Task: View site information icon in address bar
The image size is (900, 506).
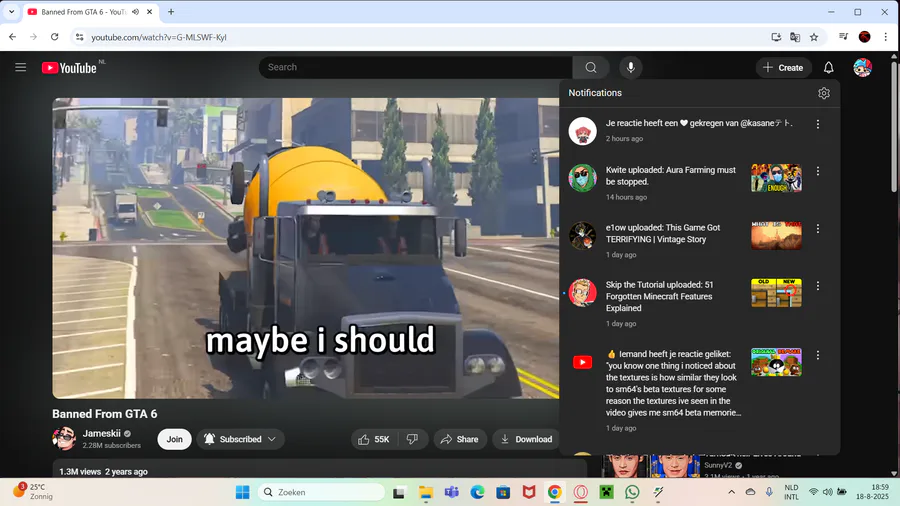Action: (x=79, y=37)
